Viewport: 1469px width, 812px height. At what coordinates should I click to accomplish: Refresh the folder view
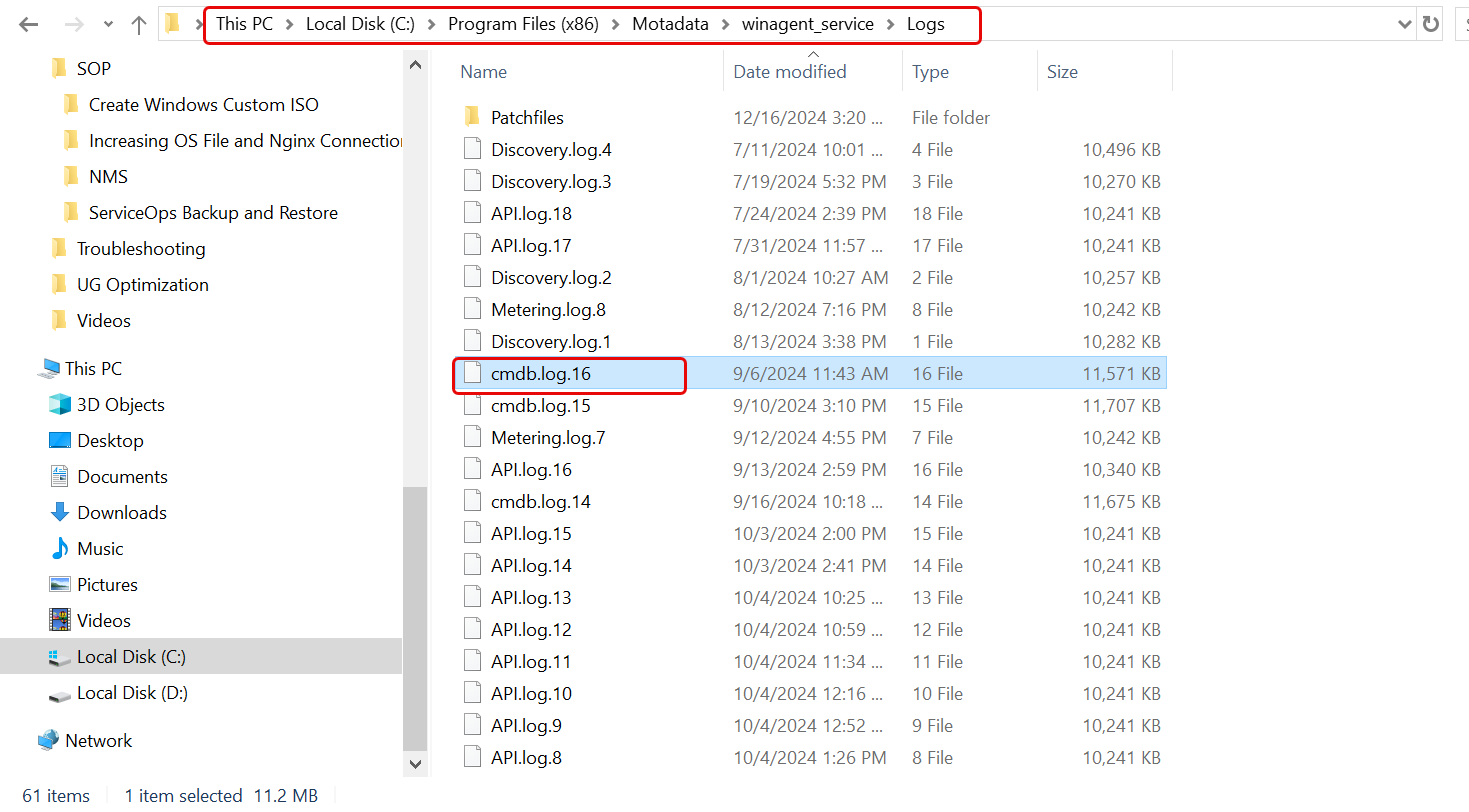1431,24
